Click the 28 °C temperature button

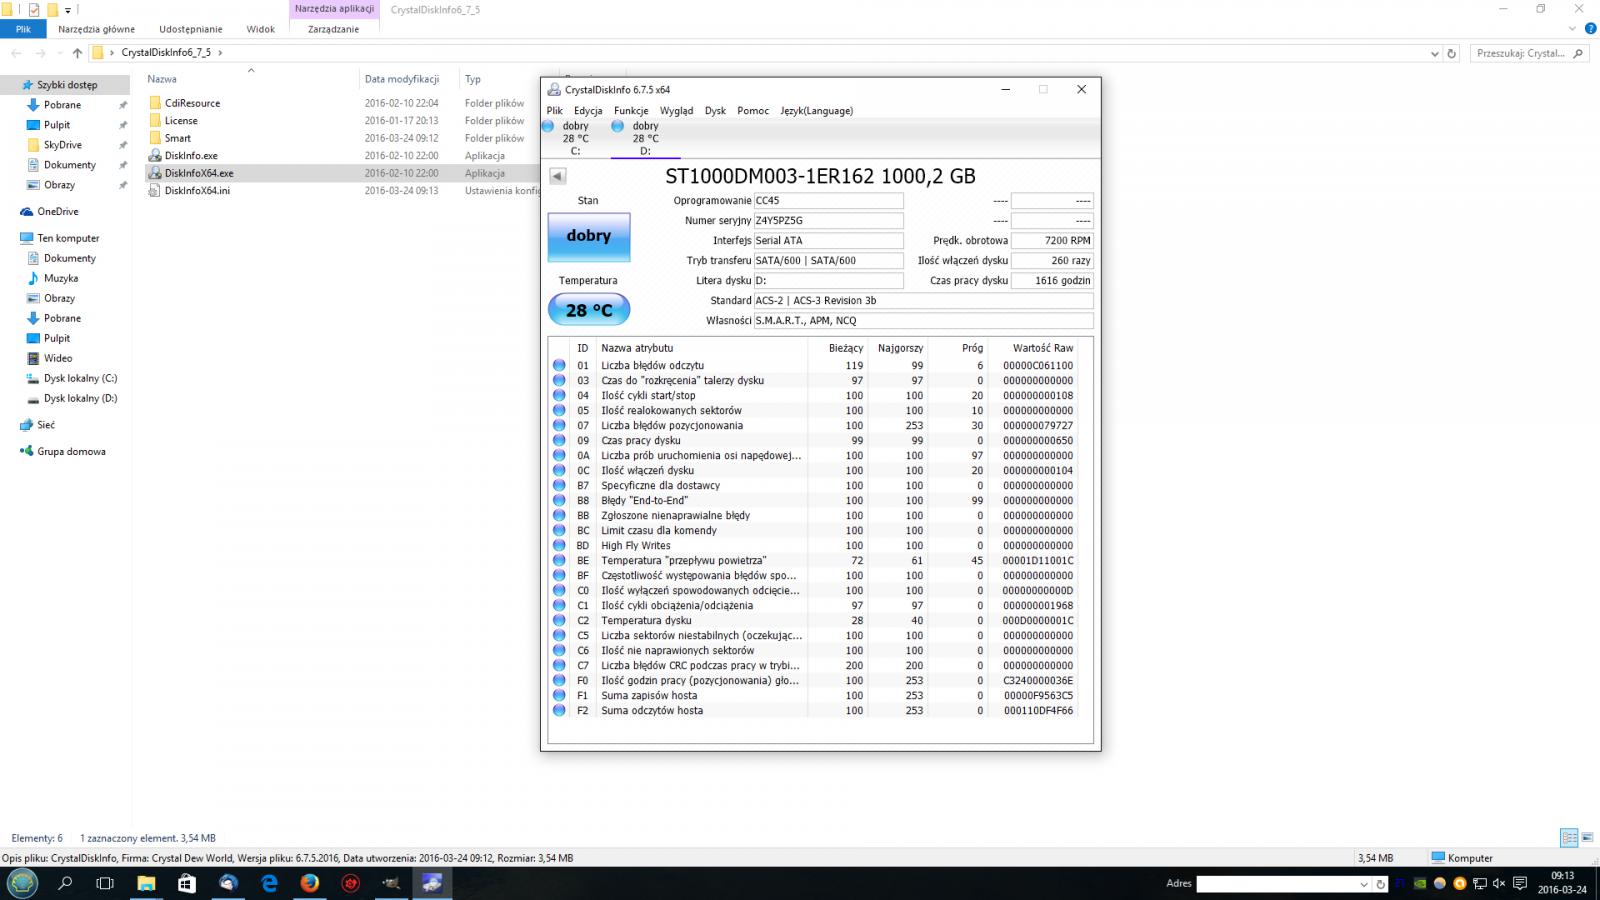pos(589,310)
